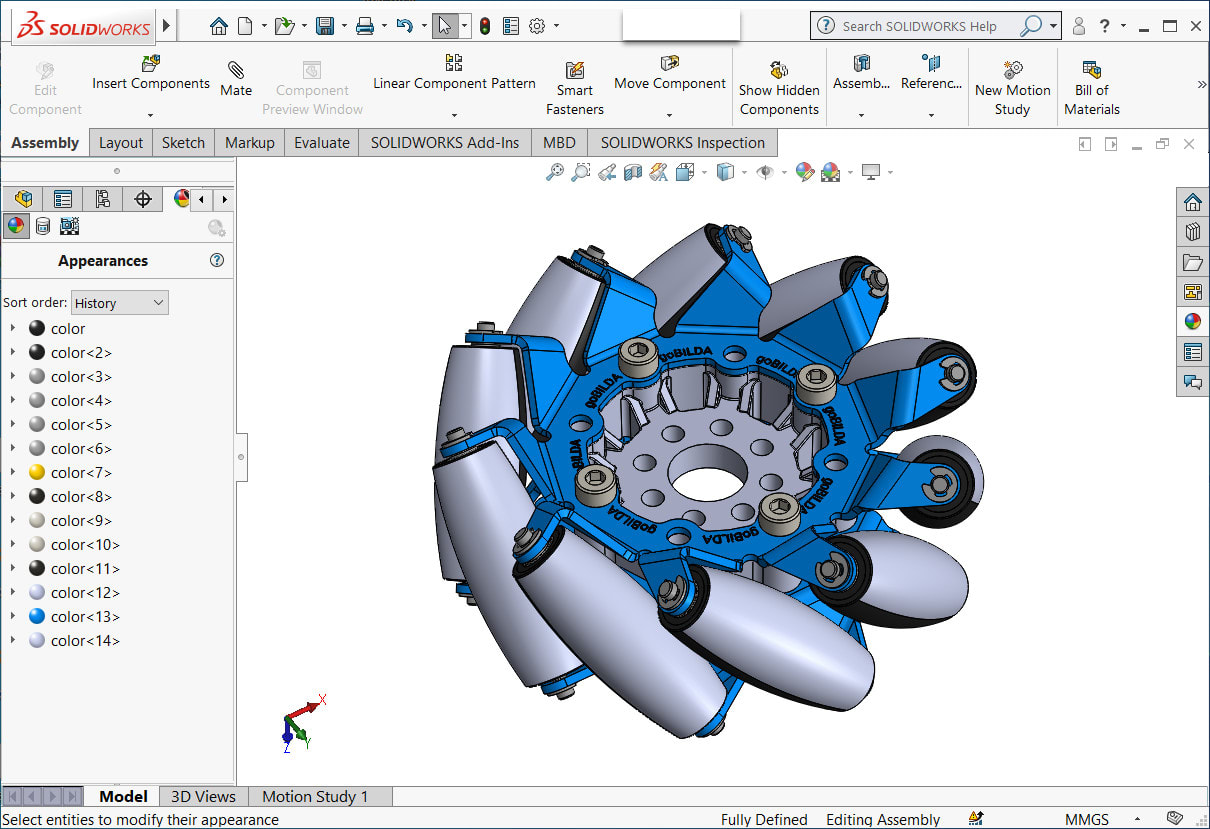The height and width of the screenshot is (829, 1210).
Task: Click the New Motion Study button
Action: [x=1012, y=88]
